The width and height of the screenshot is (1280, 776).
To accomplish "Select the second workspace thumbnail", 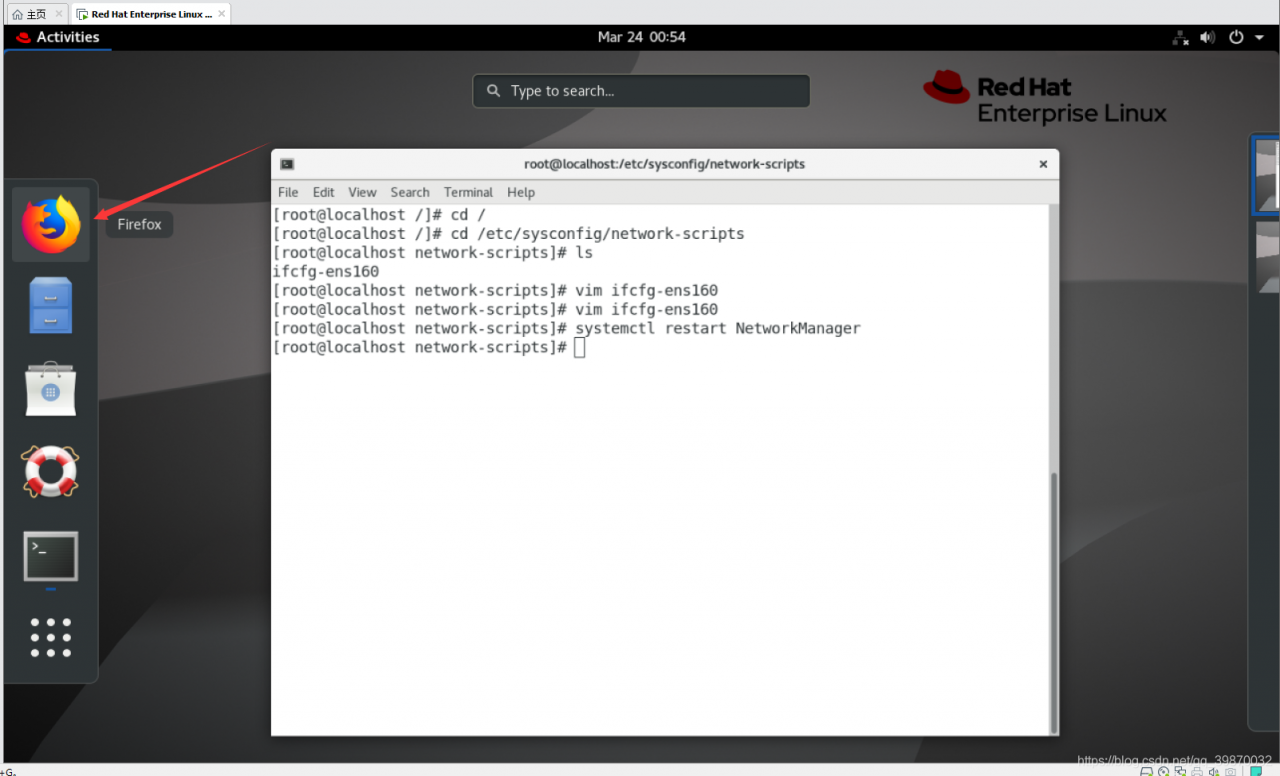I will coord(1267,257).
